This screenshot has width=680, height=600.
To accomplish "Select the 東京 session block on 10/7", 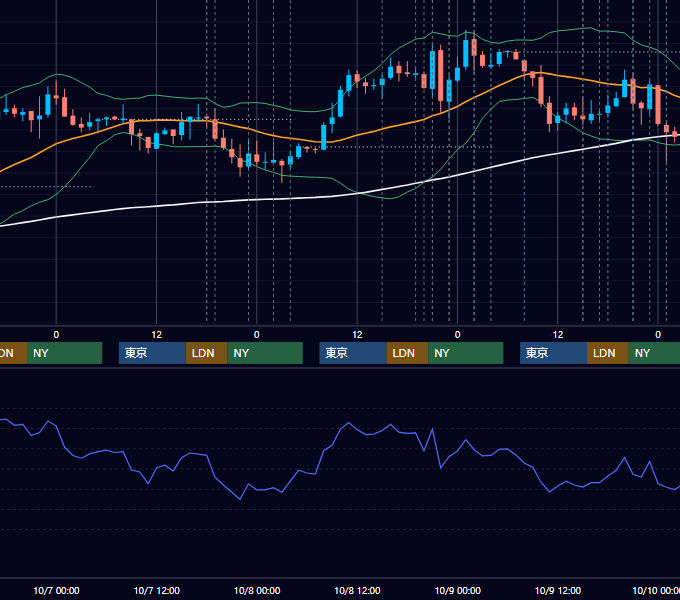I will (152, 353).
